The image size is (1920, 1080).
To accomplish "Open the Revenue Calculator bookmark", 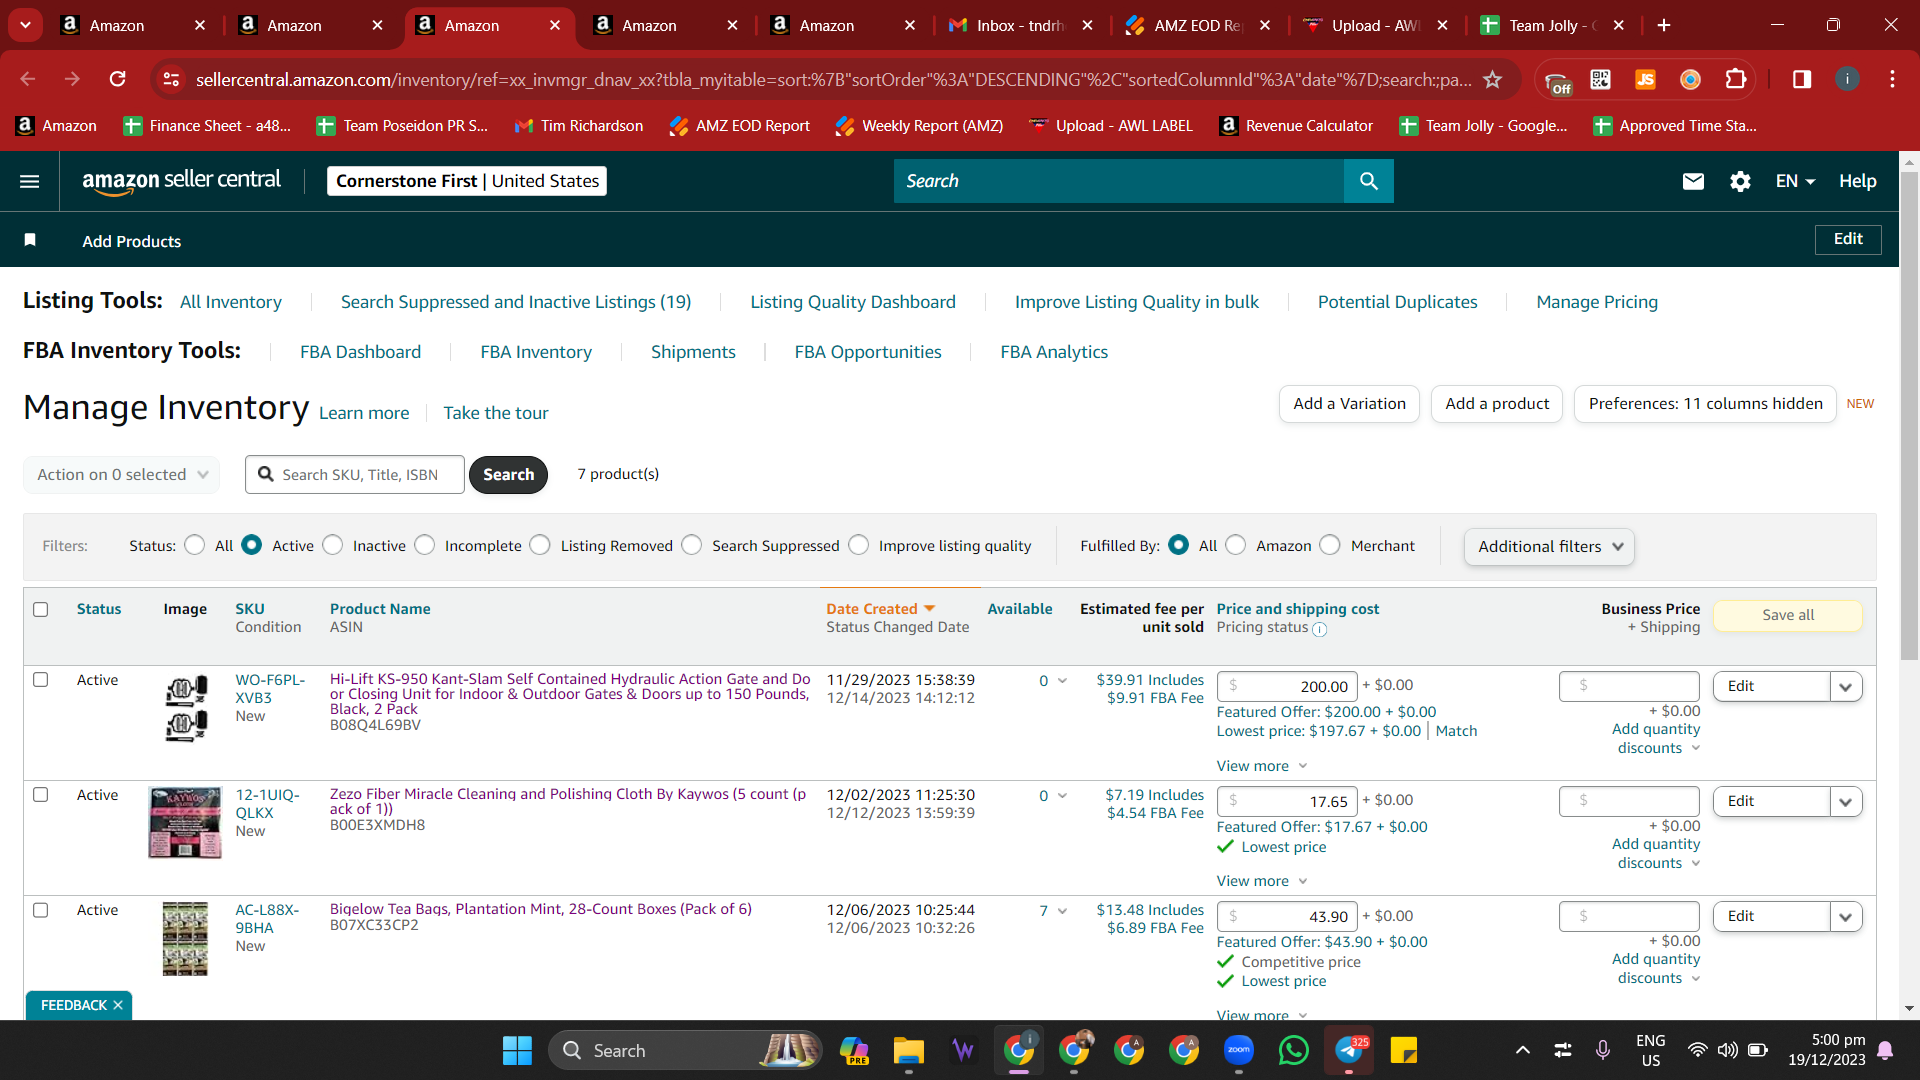I will pos(1296,125).
